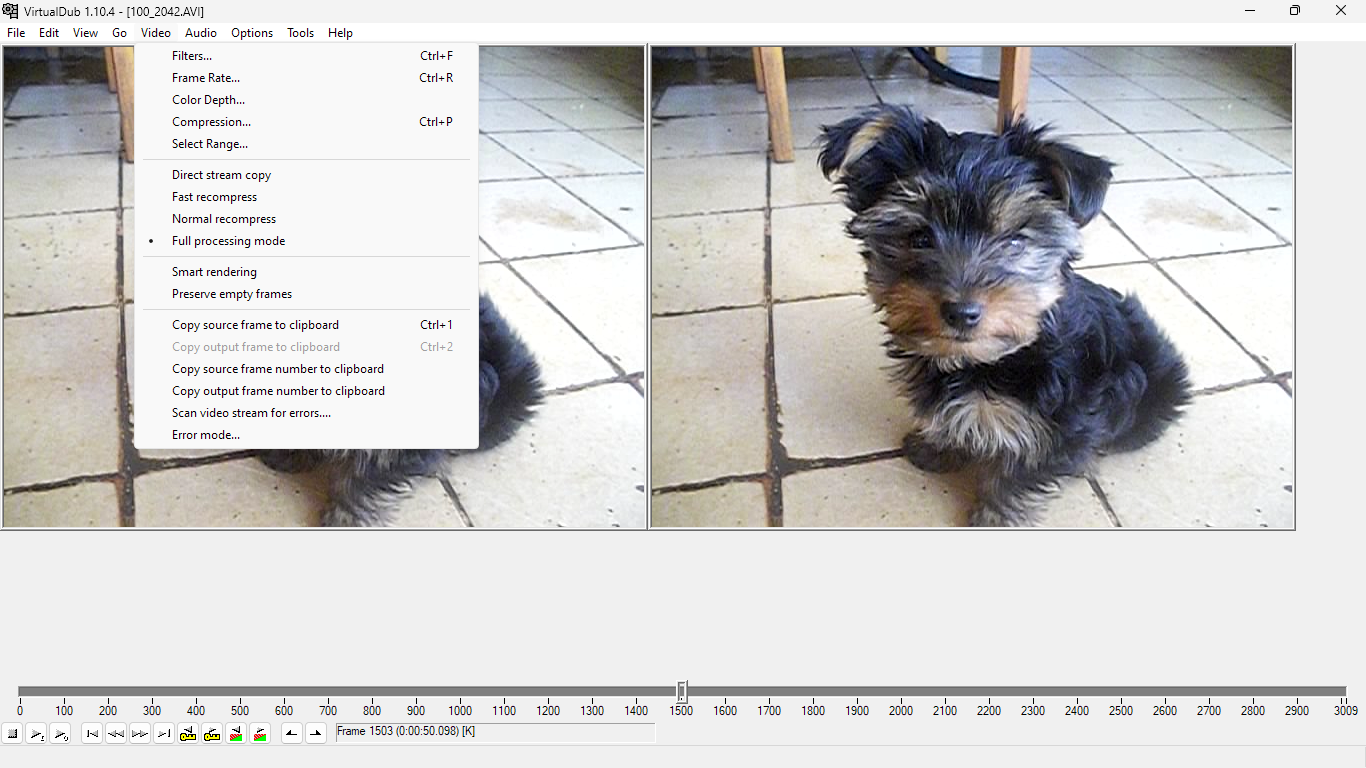The image size is (1366, 768).
Task: Open Filters... from the Video menu
Action: tap(192, 56)
